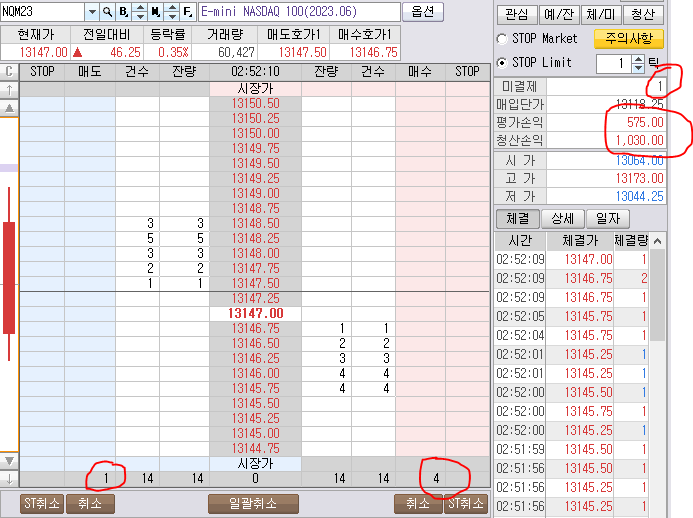Open the 청산 tab
The image size is (693, 518).
[643, 15]
